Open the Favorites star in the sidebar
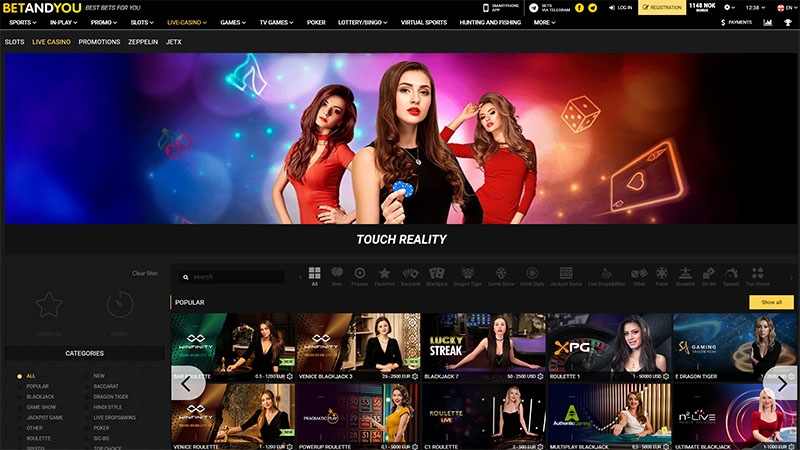 tap(49, 305)
